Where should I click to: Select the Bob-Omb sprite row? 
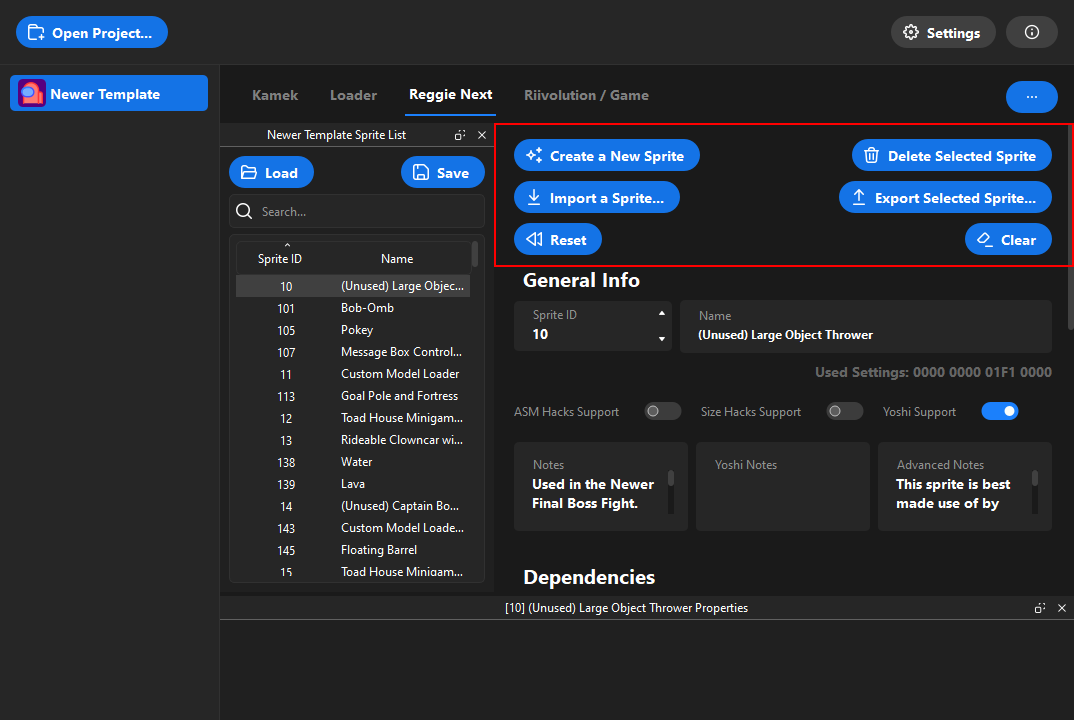point(353,308)
